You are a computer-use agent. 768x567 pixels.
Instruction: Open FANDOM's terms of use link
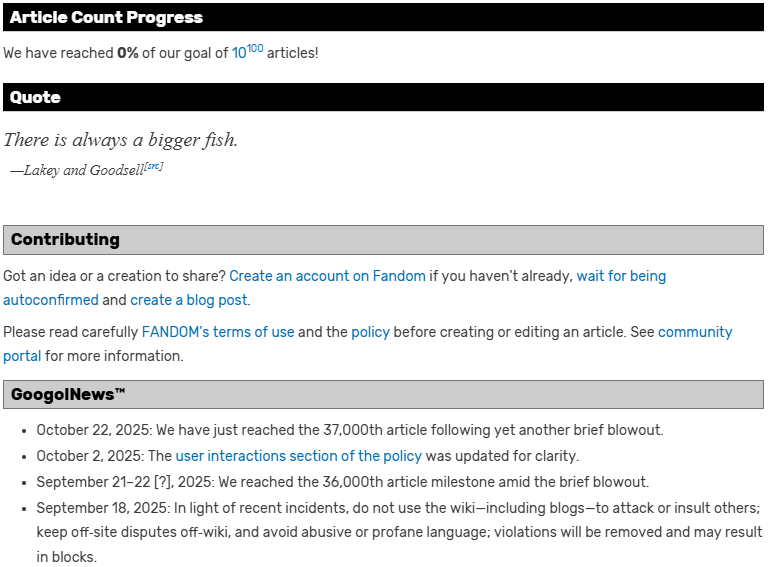[x=218, y=332]
